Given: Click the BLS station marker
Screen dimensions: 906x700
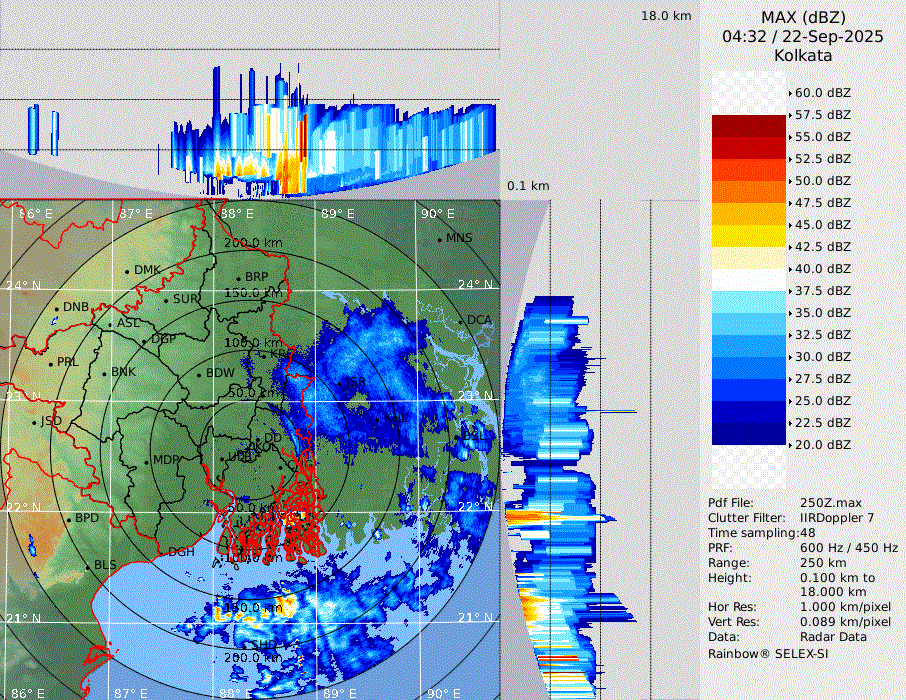Looking at the screenshot, I should click(87, 567).
